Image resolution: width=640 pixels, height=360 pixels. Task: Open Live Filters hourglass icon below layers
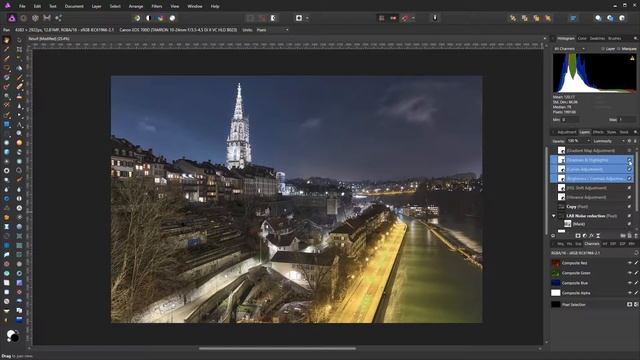coord(598,236)
